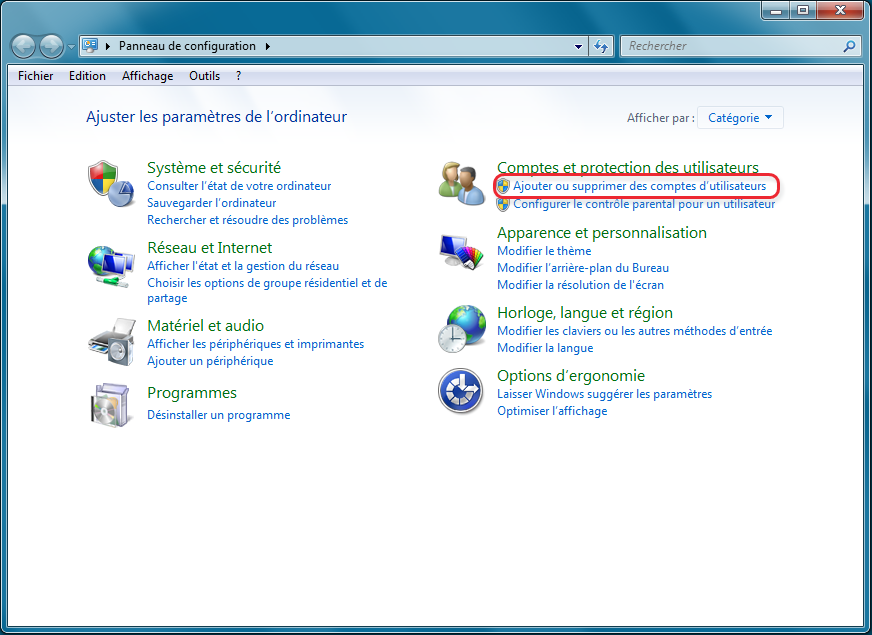Click the Système et sécurité shield icon
872x635 pixels.
click(x=111, y=183)
